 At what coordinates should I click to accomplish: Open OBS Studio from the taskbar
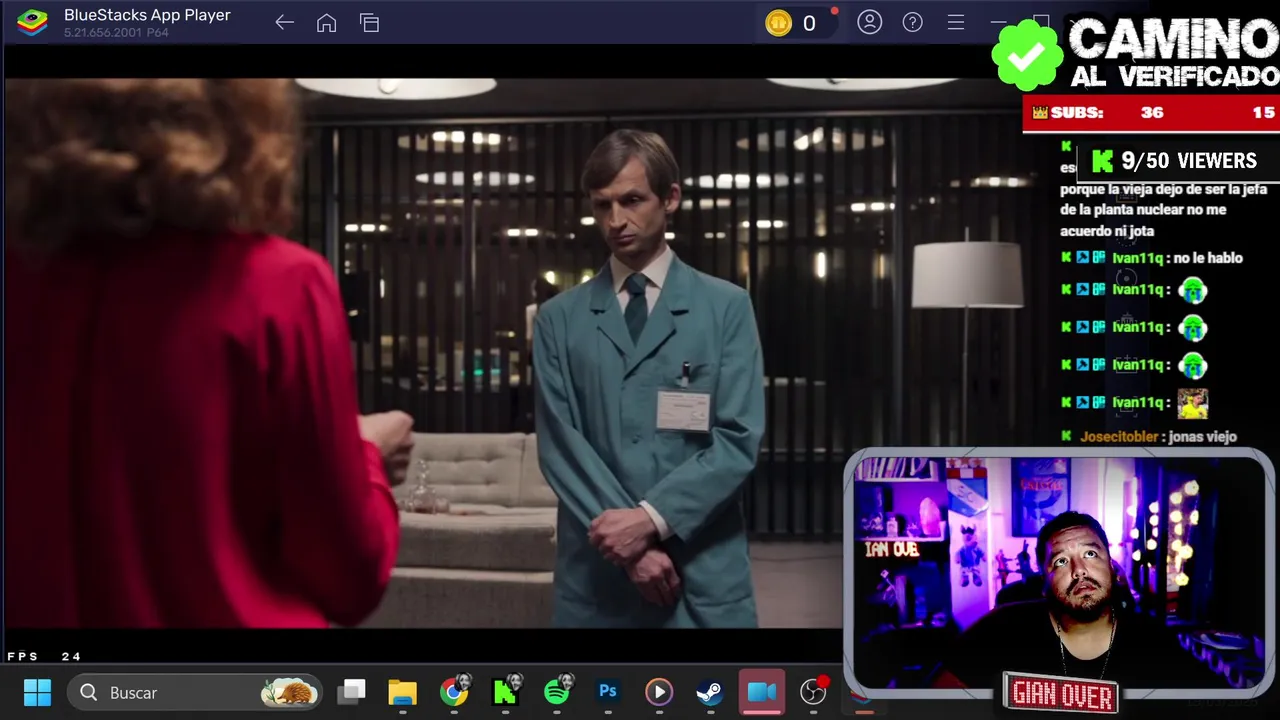pyautogui.click(x=814, y=692)
